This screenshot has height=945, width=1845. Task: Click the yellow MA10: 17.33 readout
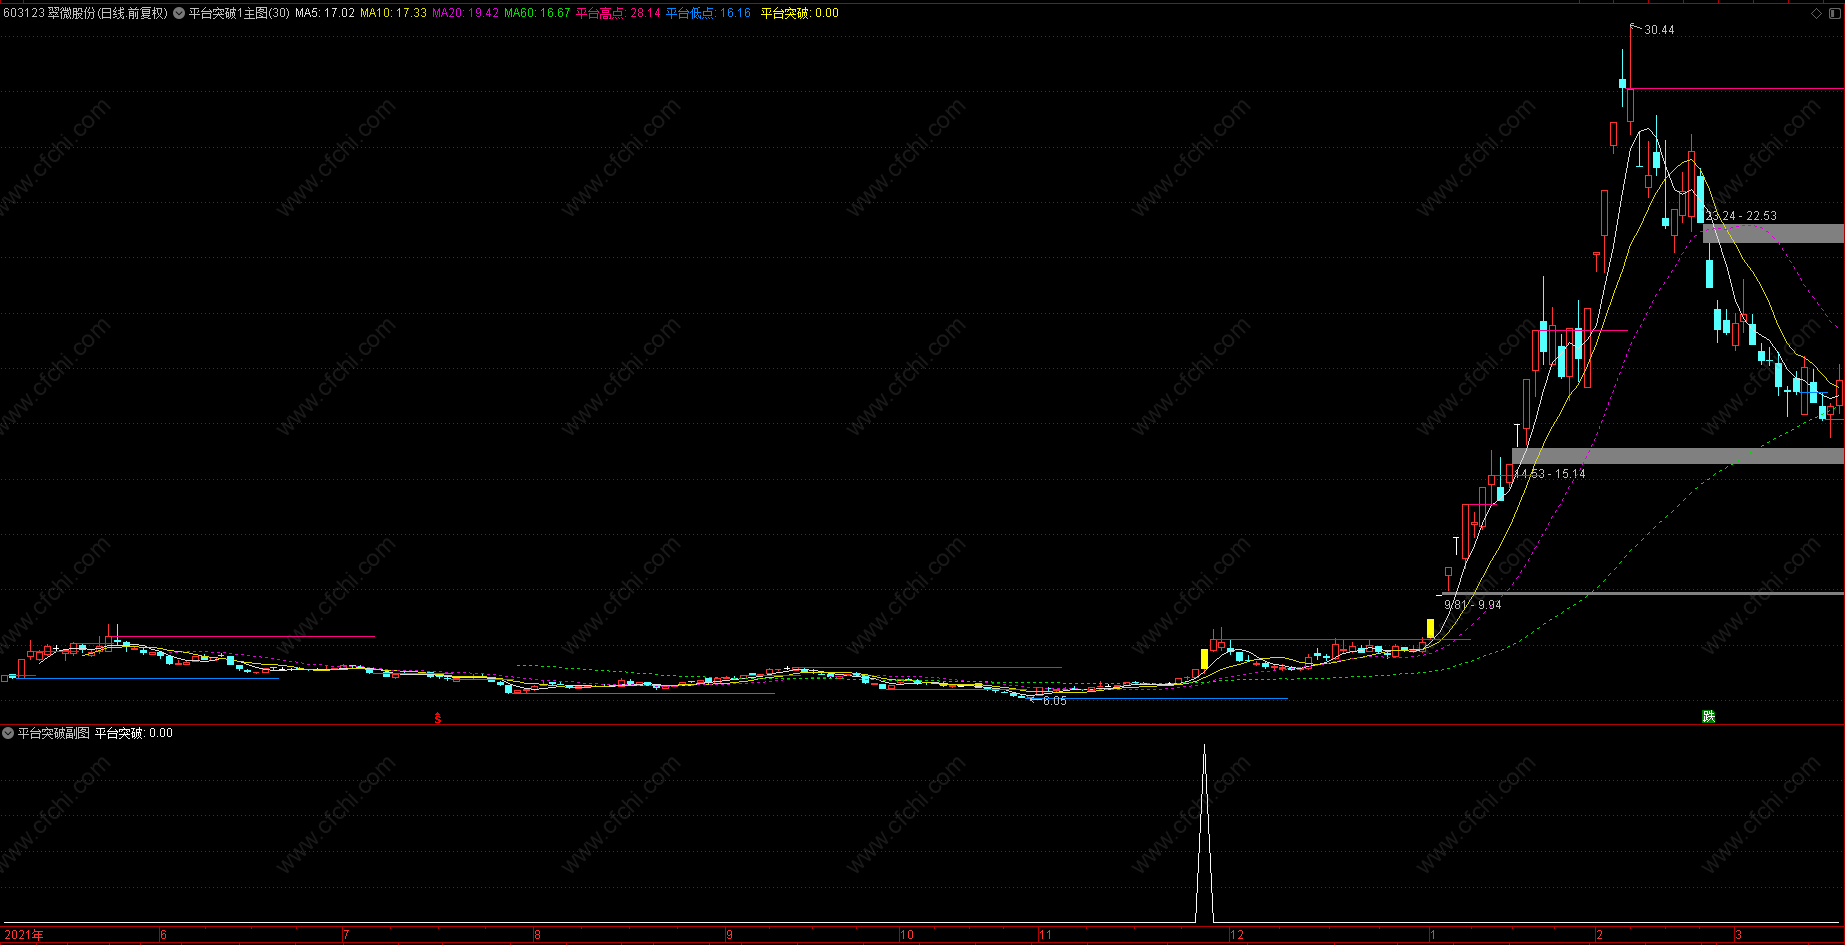click(393, 13)
